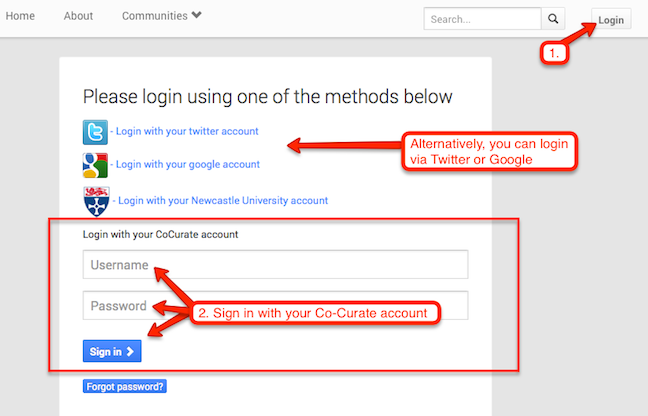Click the Login button in top bar
The height and width of the screenshot is (416, 648).
[611, 20]
